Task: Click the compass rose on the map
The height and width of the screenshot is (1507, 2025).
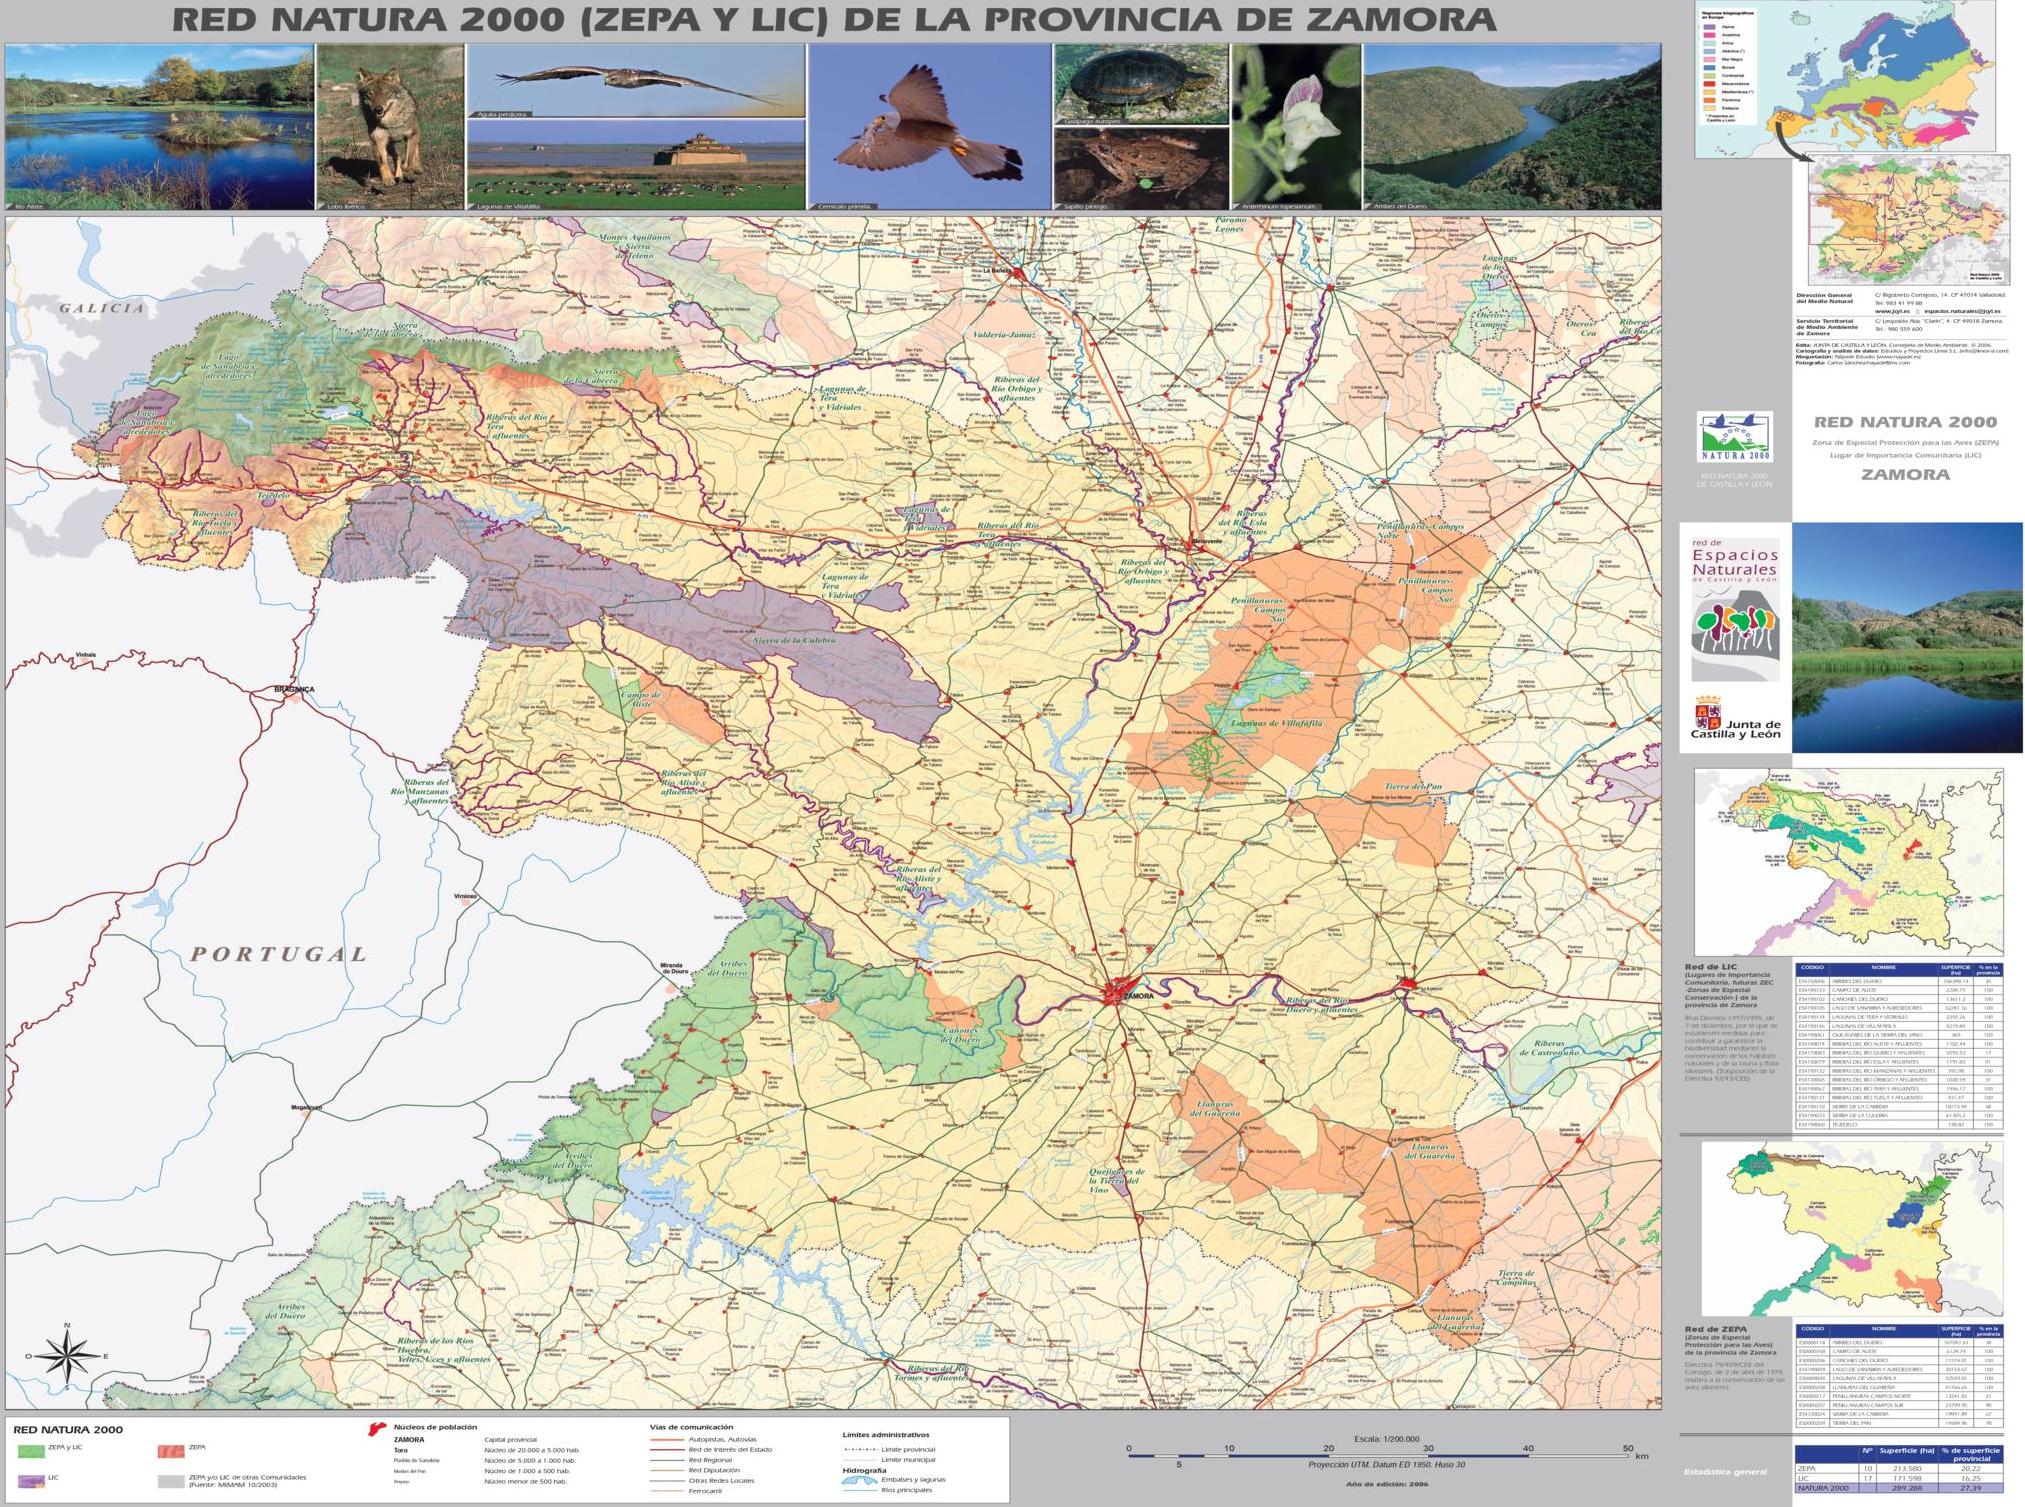Action: pyautogui.click(x=66, y=1356)
